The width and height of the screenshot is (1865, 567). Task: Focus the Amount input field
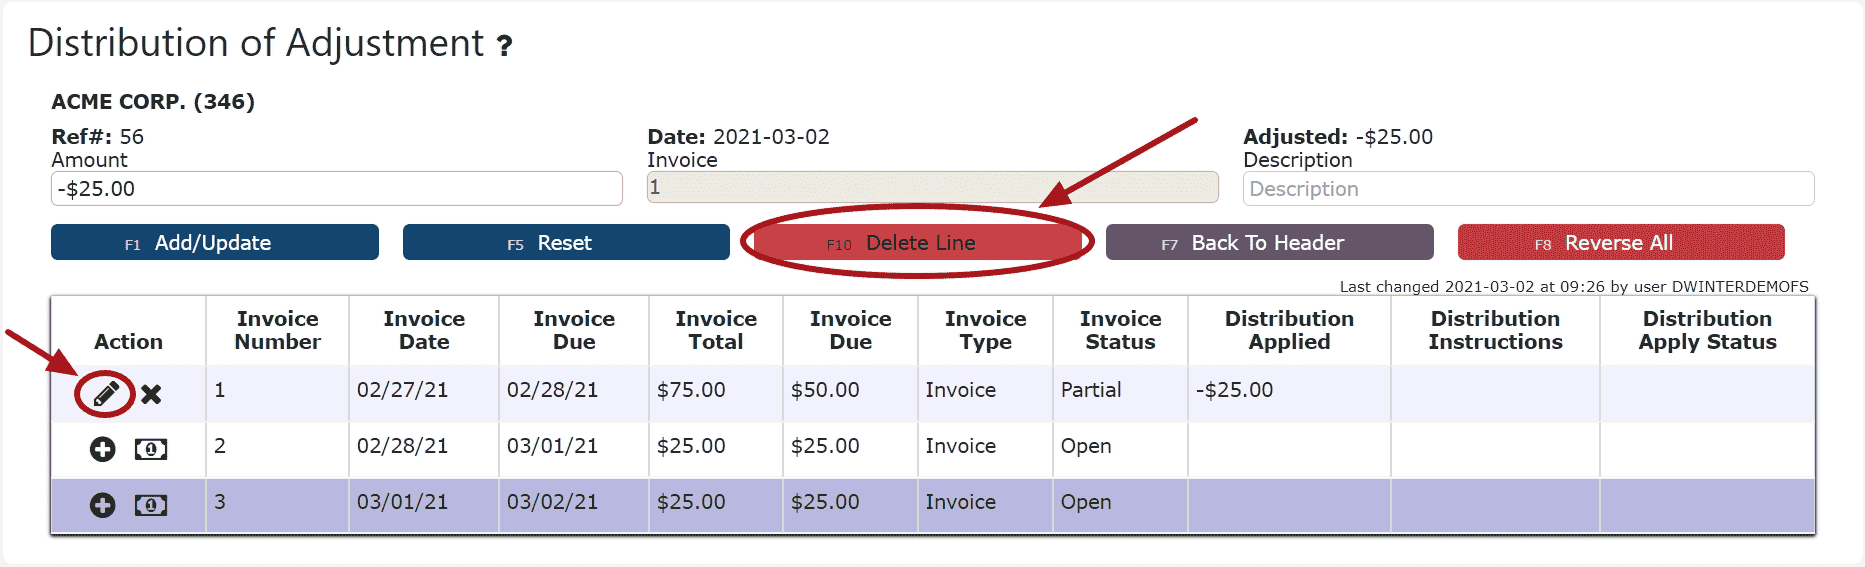337,188
